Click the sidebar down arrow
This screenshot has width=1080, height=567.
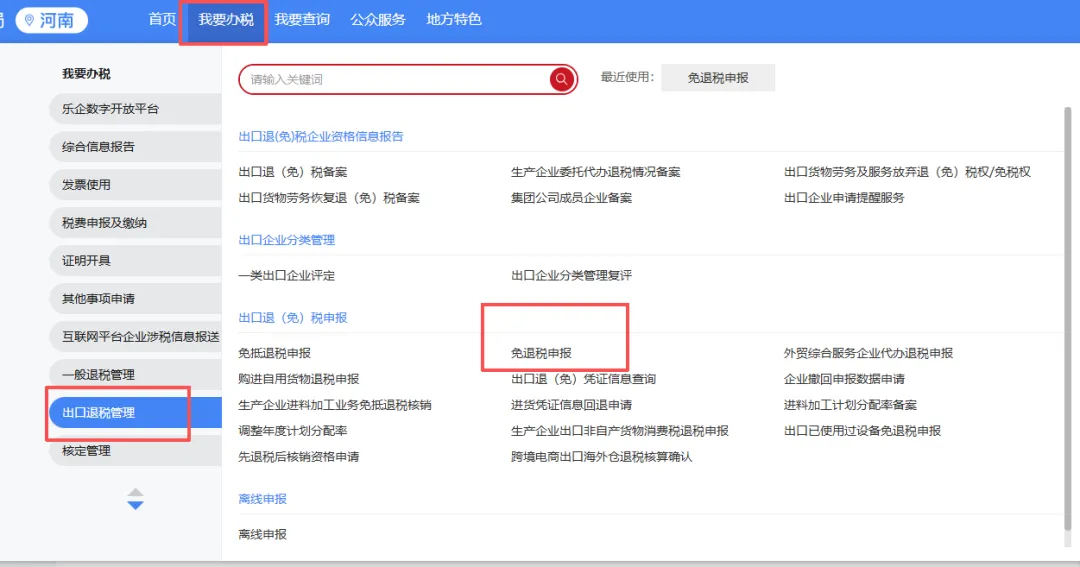(136, 505)
